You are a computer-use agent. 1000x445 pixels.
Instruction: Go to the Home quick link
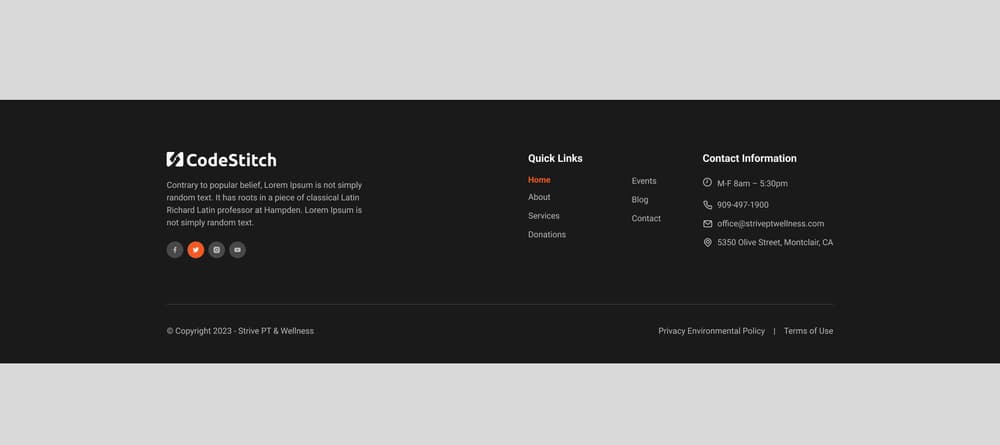coord(539,180)
